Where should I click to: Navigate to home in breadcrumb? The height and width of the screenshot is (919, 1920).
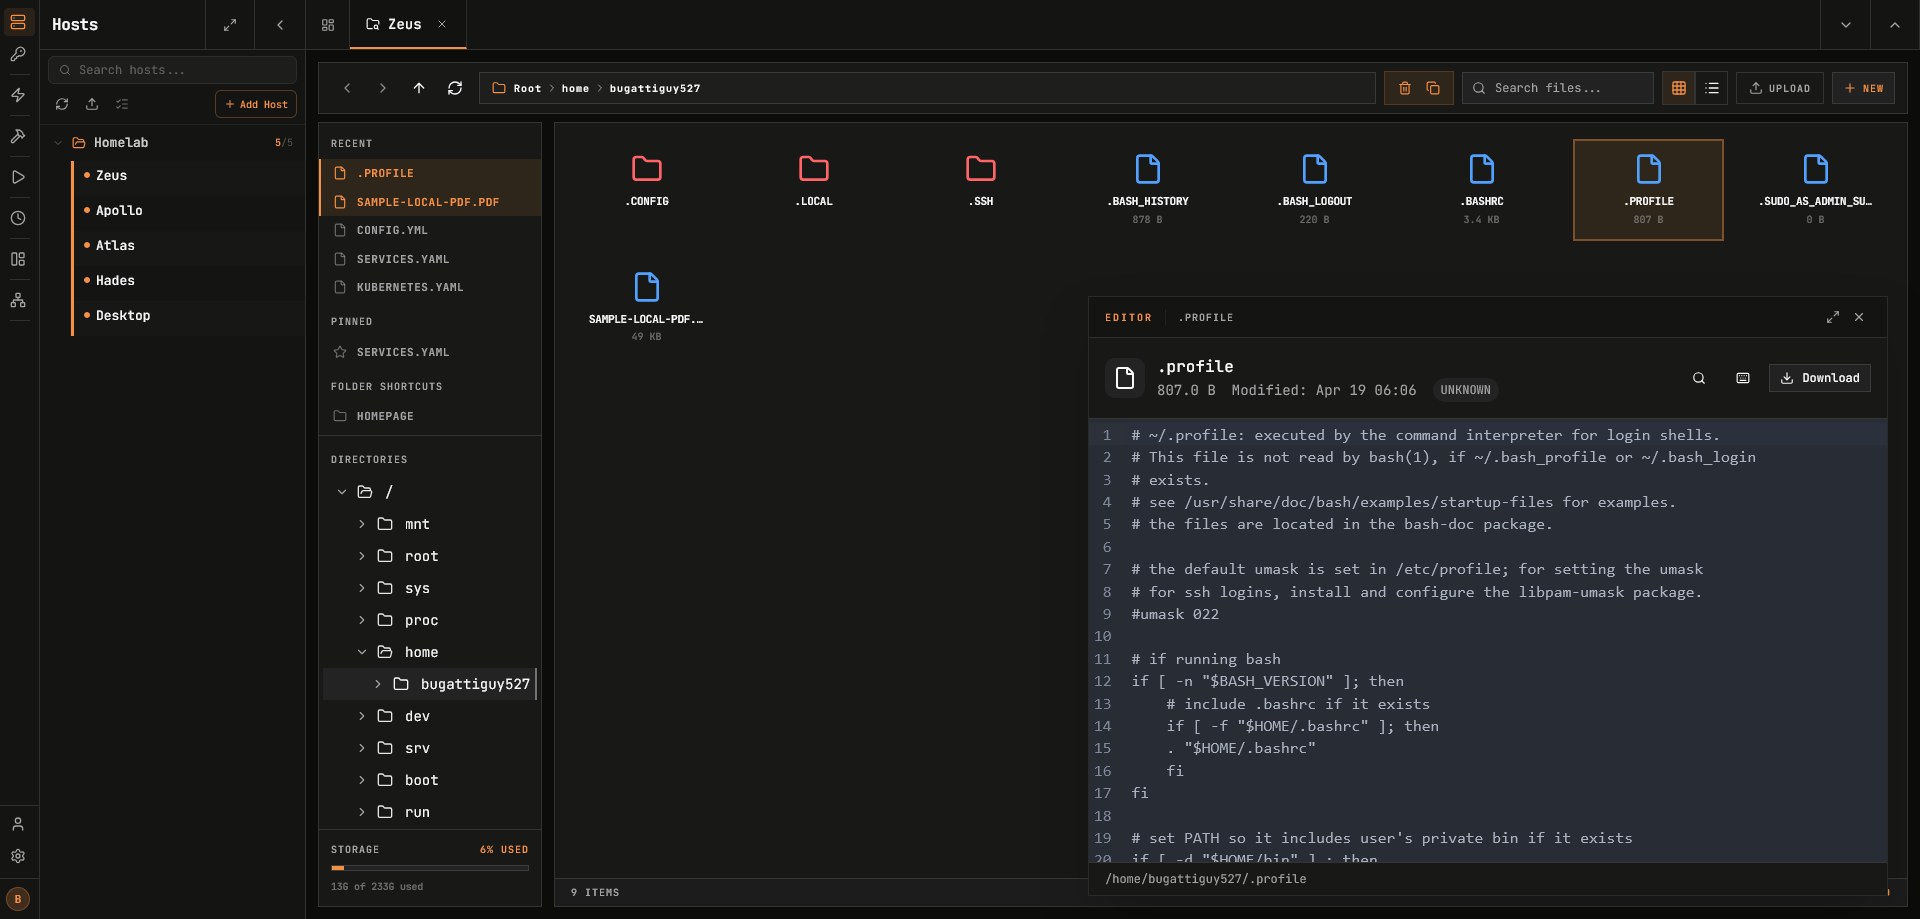tap(575, 88)
